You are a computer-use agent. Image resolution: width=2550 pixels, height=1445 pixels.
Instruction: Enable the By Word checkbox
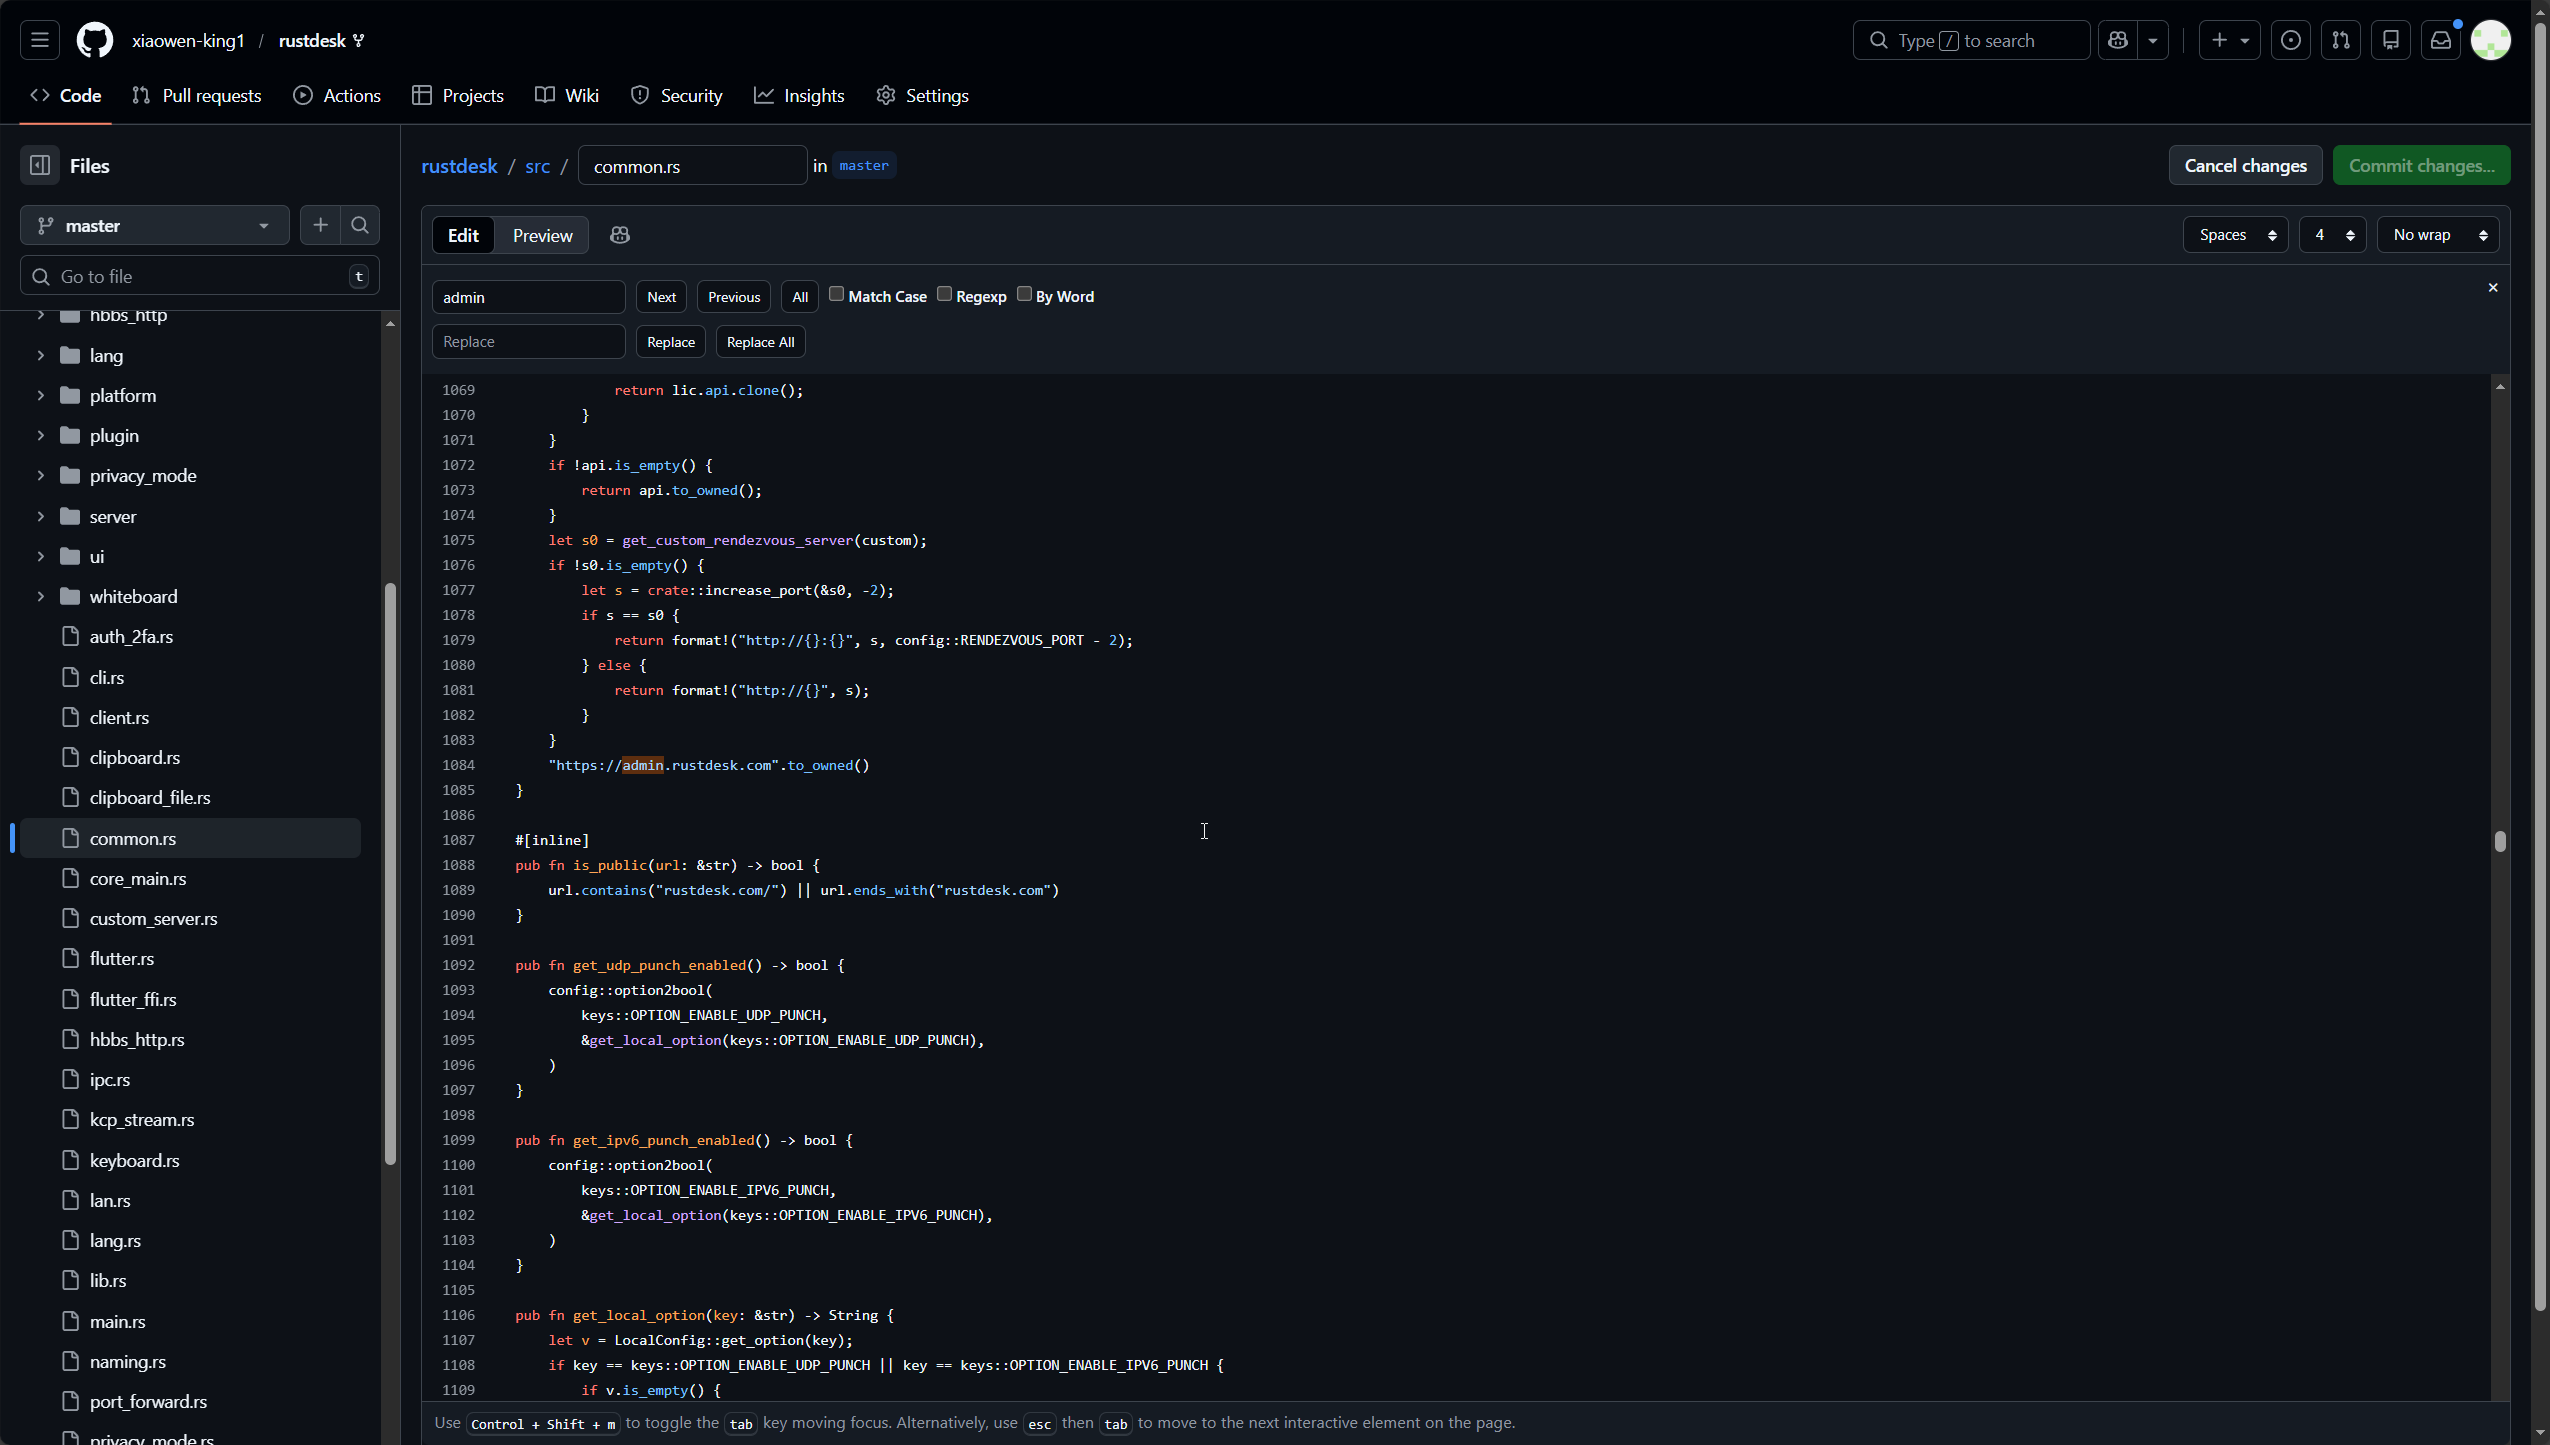coord(1024,294)
